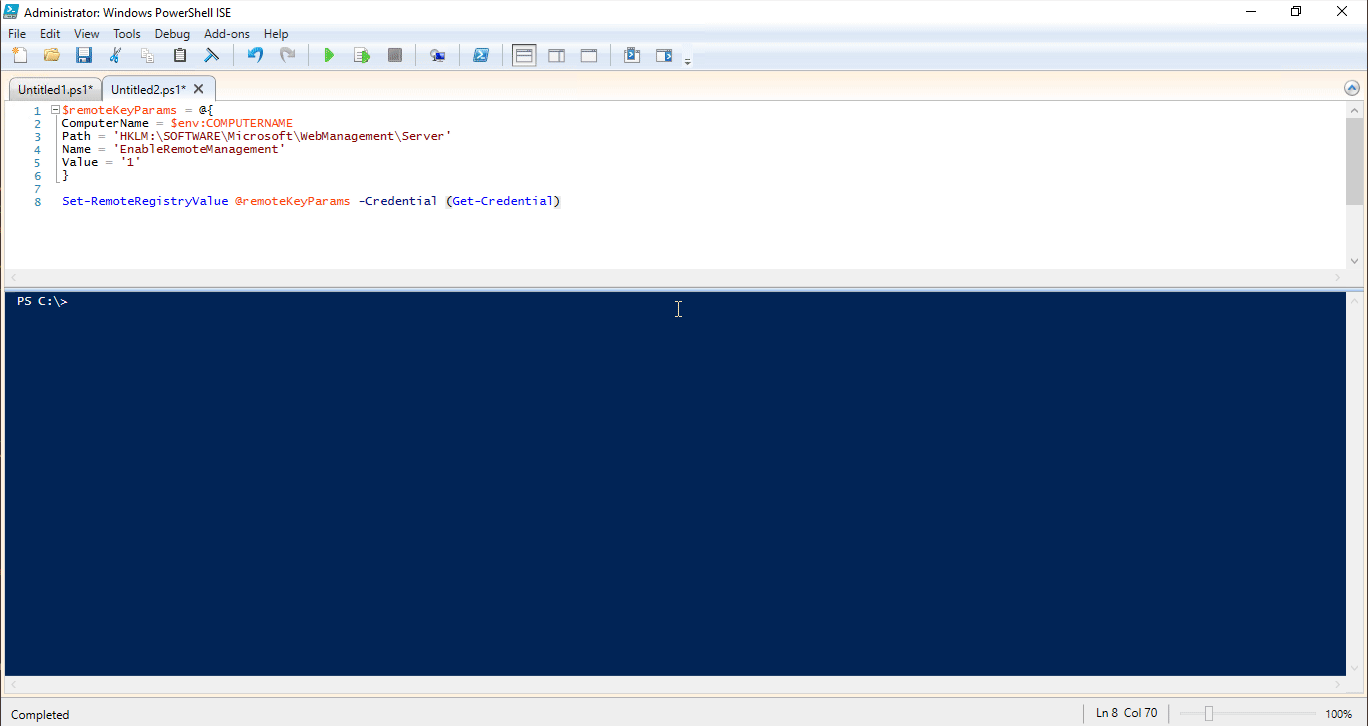This screenshot has height=726, width=1368.
Task: Show Script Pane on top
Action: (523, 55)
